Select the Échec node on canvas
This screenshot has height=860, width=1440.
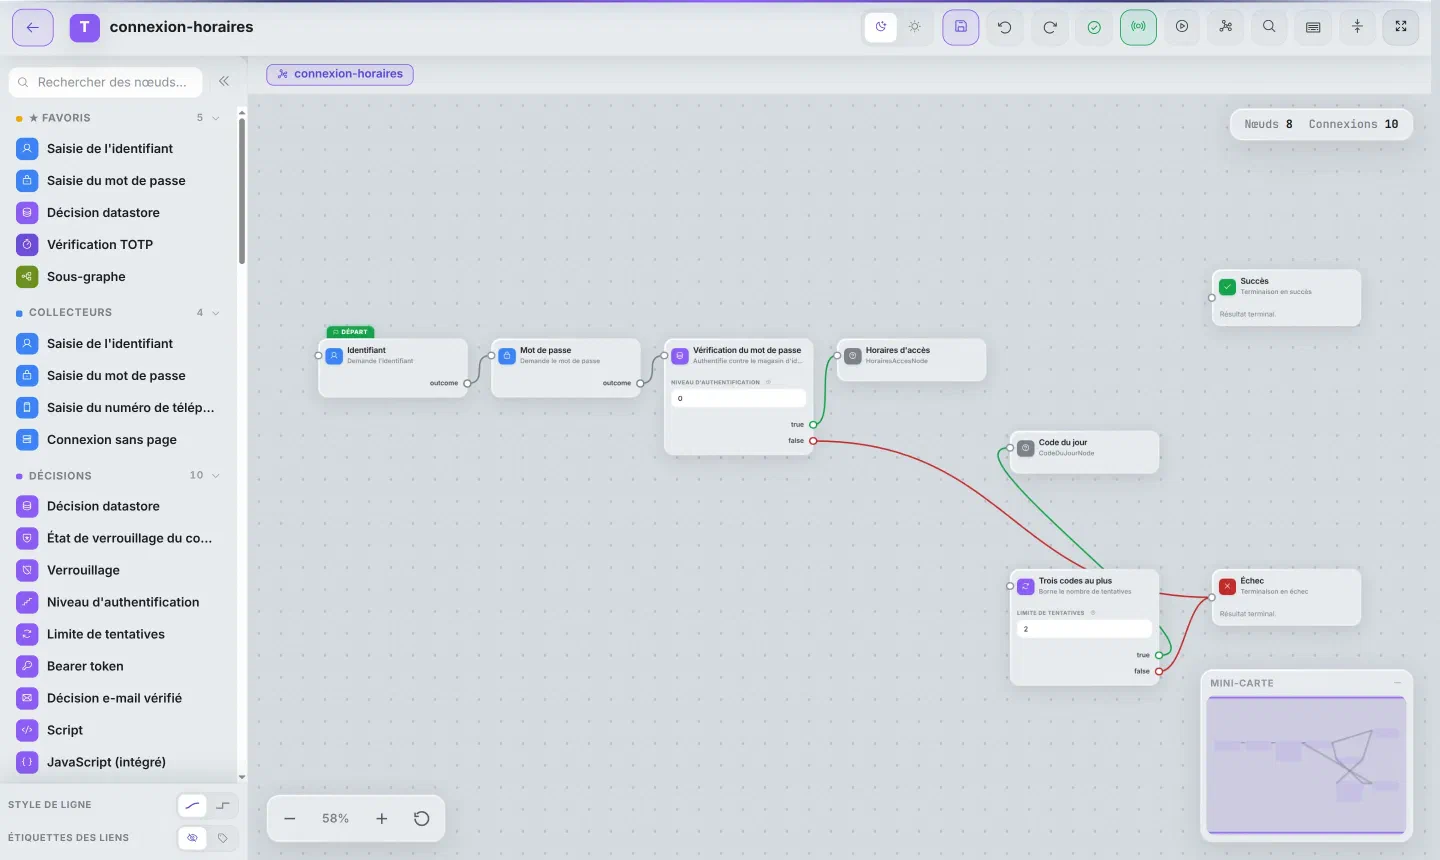click(x=1286, y=597)
